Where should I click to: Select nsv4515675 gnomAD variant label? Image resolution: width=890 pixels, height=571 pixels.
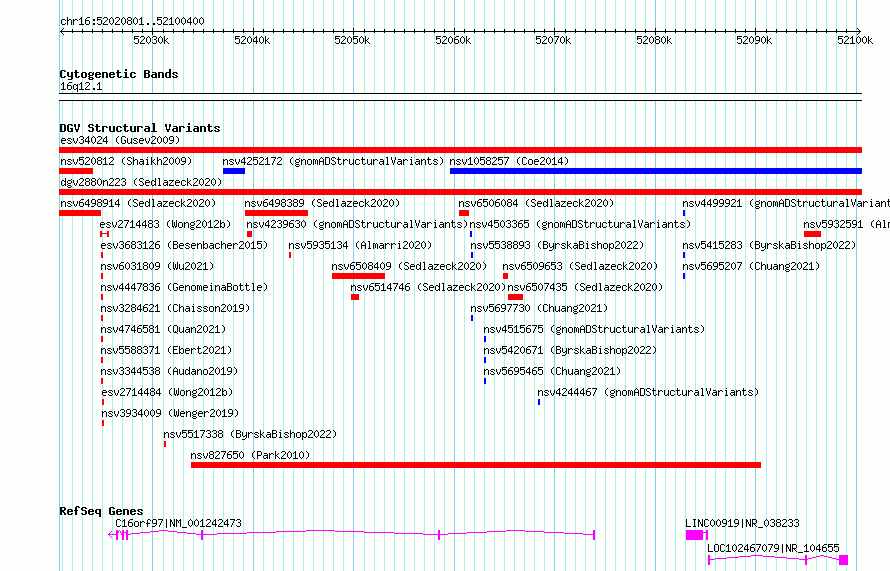click(x=594, y=329)
